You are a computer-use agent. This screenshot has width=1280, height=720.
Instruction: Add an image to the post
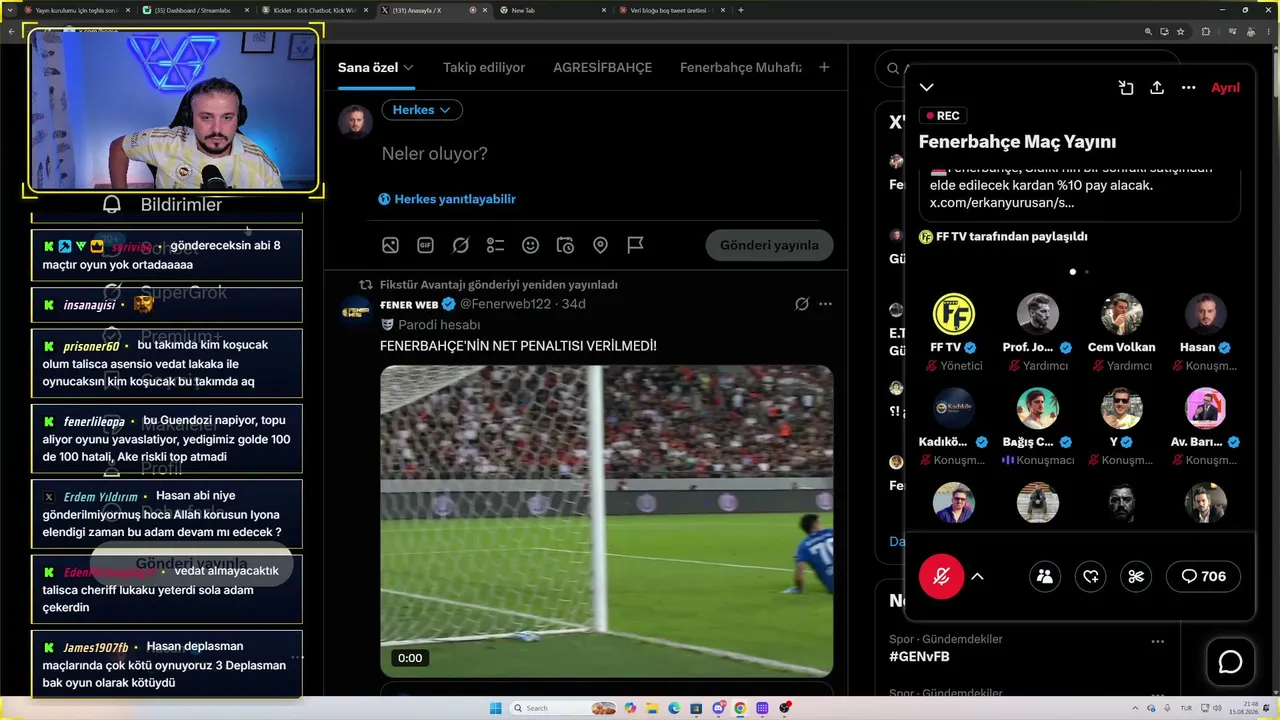point(390,245)
